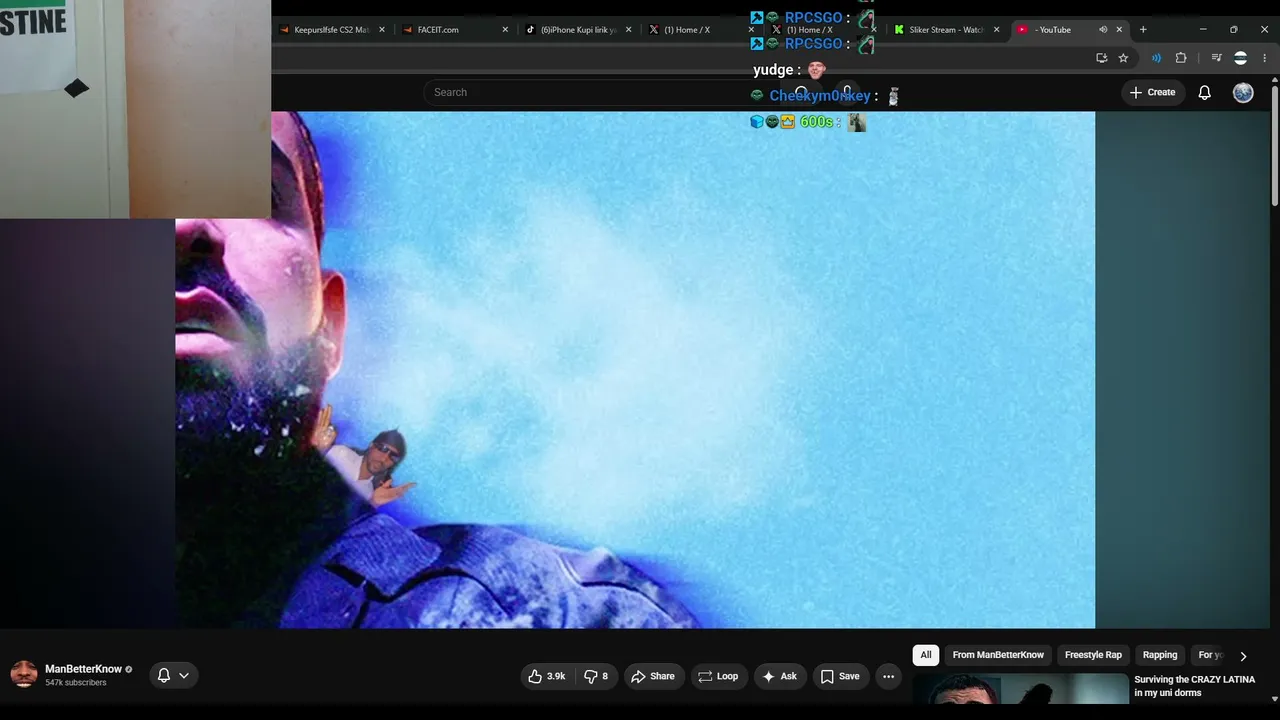Close the YouTube tab
Viewport: 1280px width, 720px height.
1119,30
